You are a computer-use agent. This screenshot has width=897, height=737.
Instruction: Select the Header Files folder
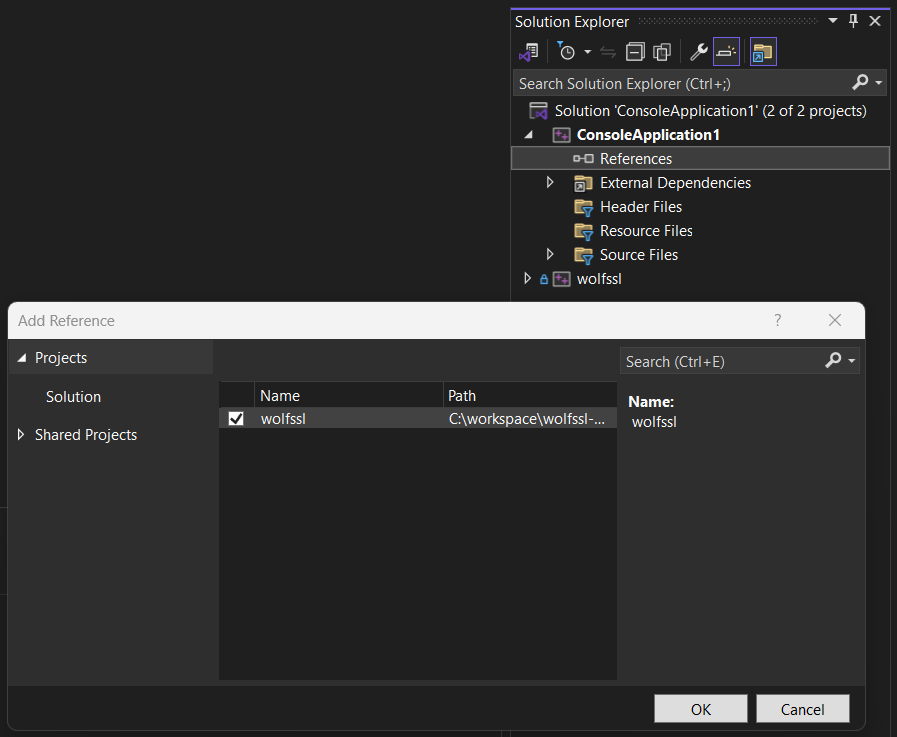tap(641, 207)
